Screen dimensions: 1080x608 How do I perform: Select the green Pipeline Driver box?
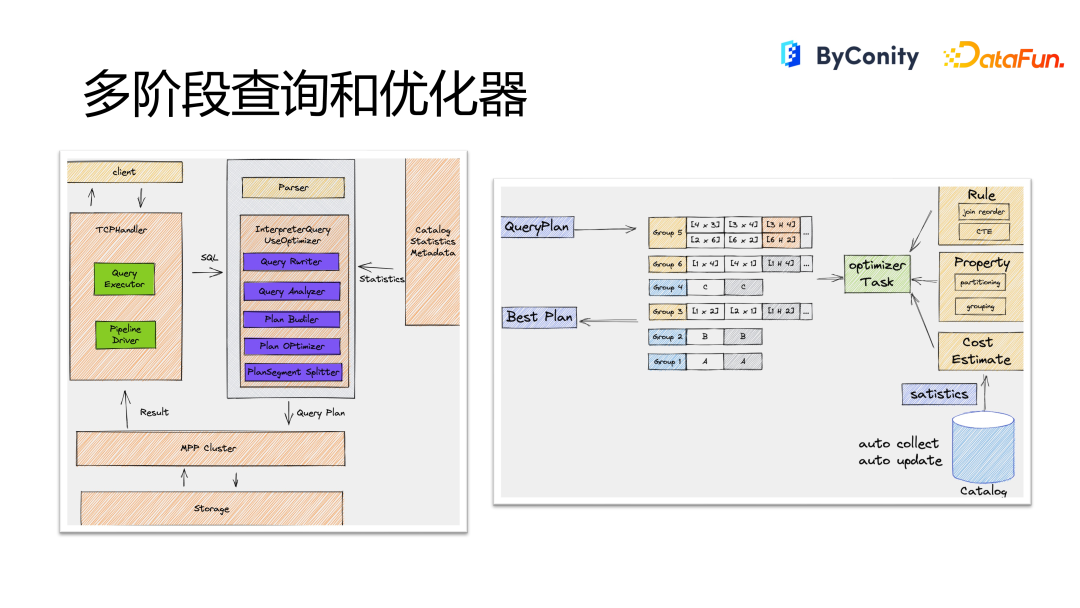[x=125, y=335]
